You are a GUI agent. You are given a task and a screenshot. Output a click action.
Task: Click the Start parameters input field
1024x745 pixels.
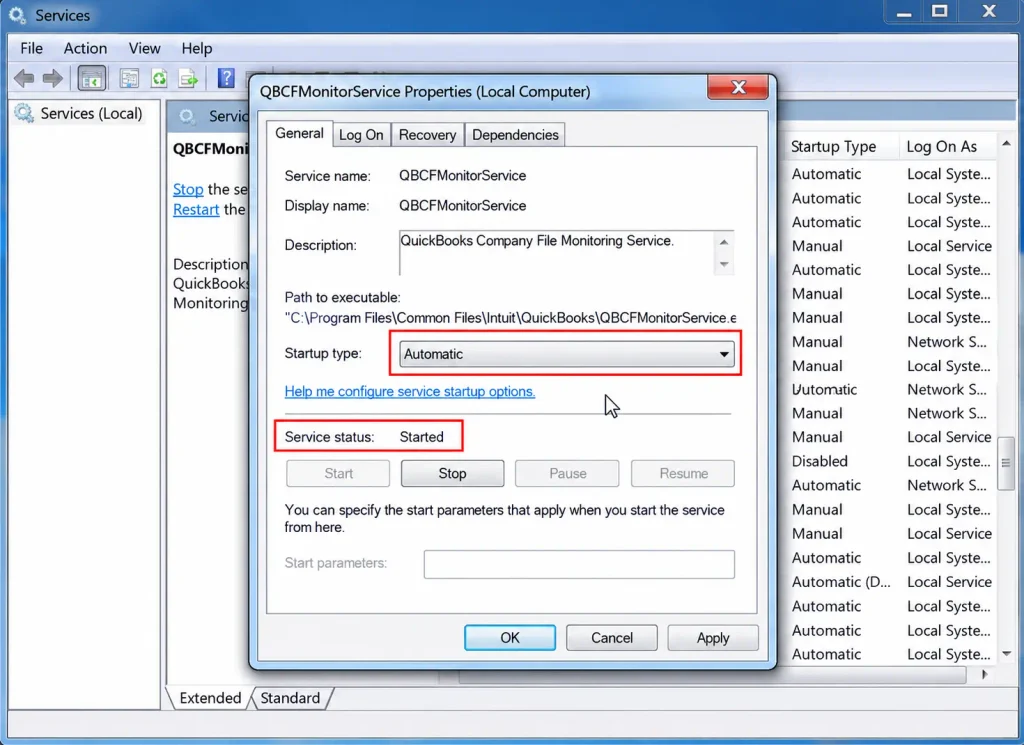579,564
